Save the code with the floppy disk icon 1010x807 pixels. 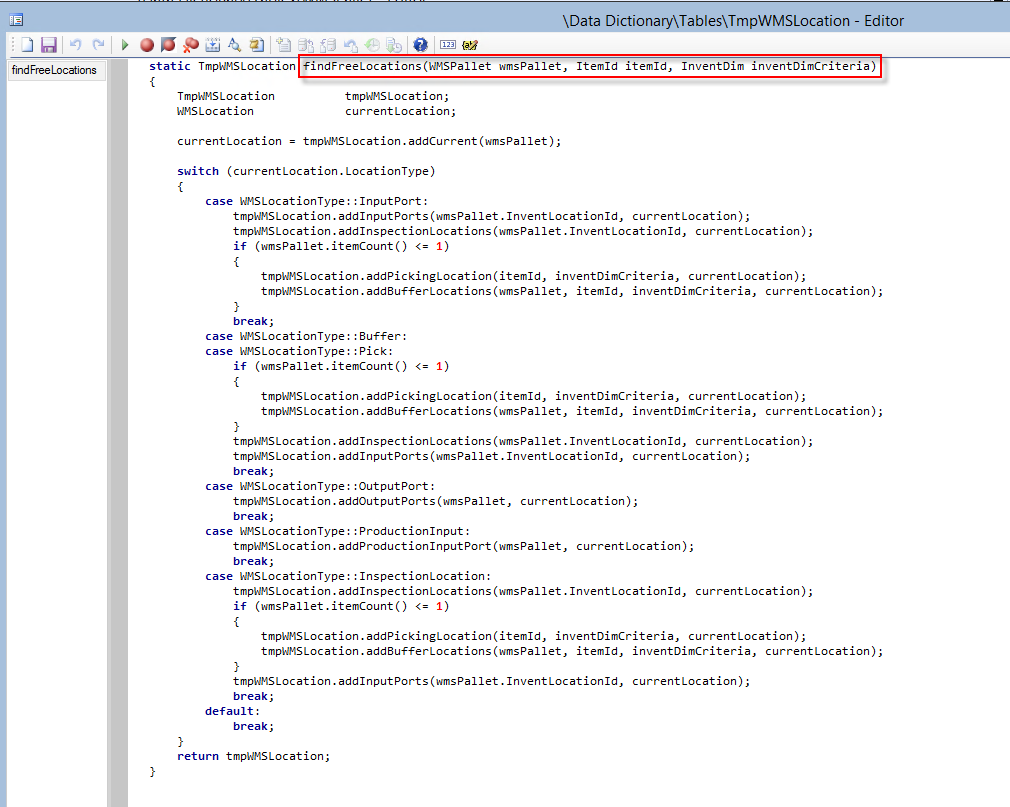click(48, 45)
